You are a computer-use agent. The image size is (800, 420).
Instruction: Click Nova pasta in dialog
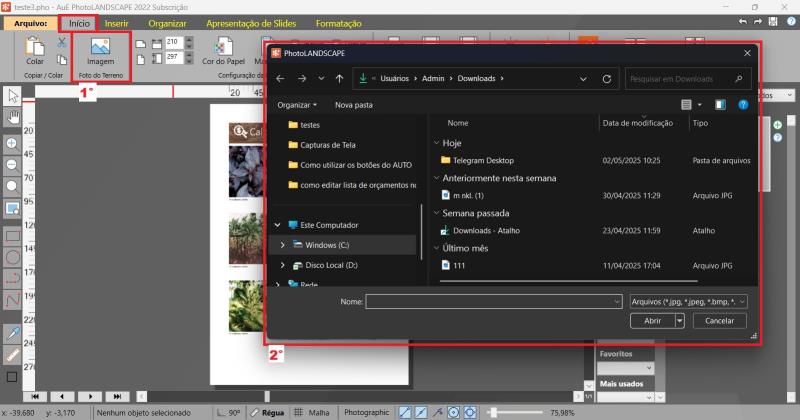point(354,105)
